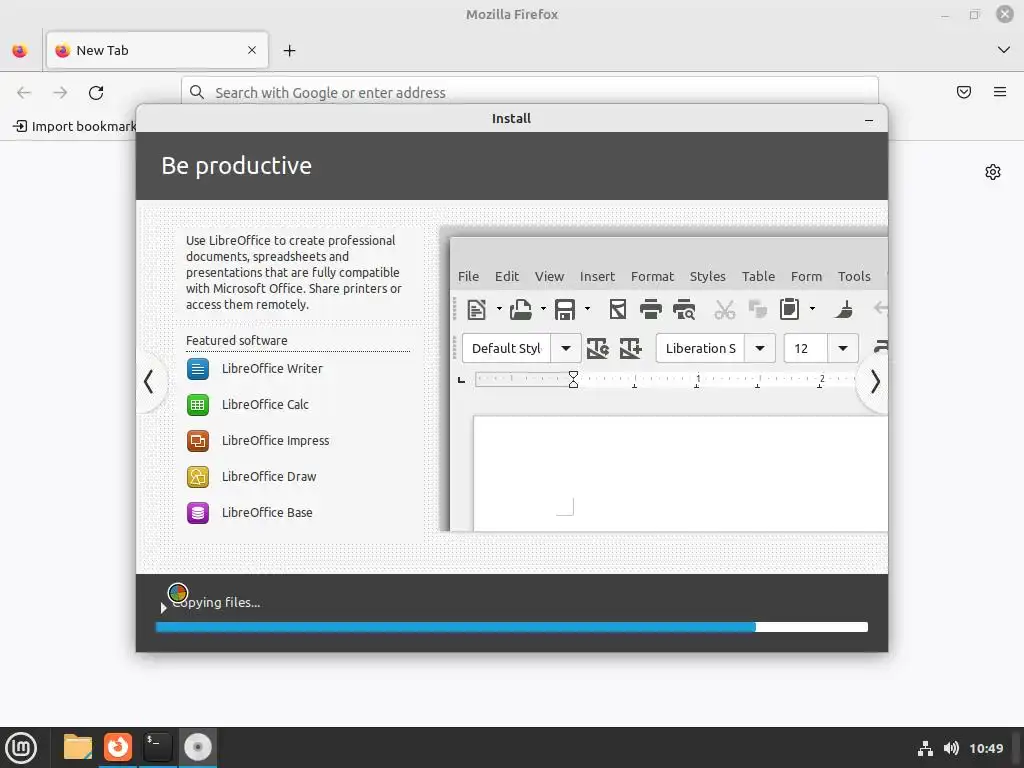Click Import bookmarks in the toolbar
Screen dimensions: 1024x768
coord(75,126)
